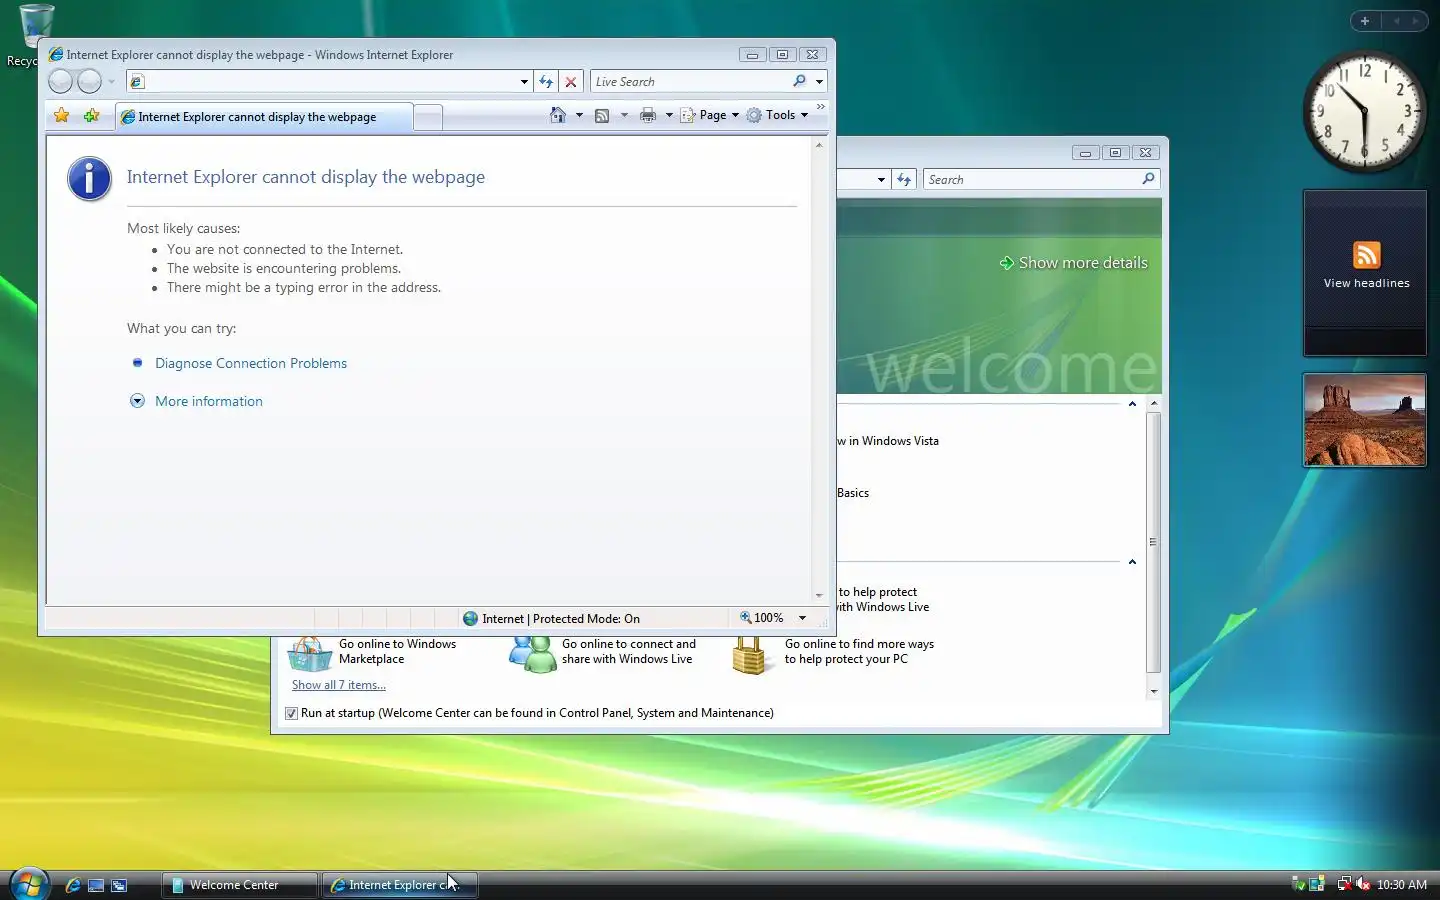Open the zoom level dropdown arrow
This screenshot has height=900, width=1440.
coord(802,618)
